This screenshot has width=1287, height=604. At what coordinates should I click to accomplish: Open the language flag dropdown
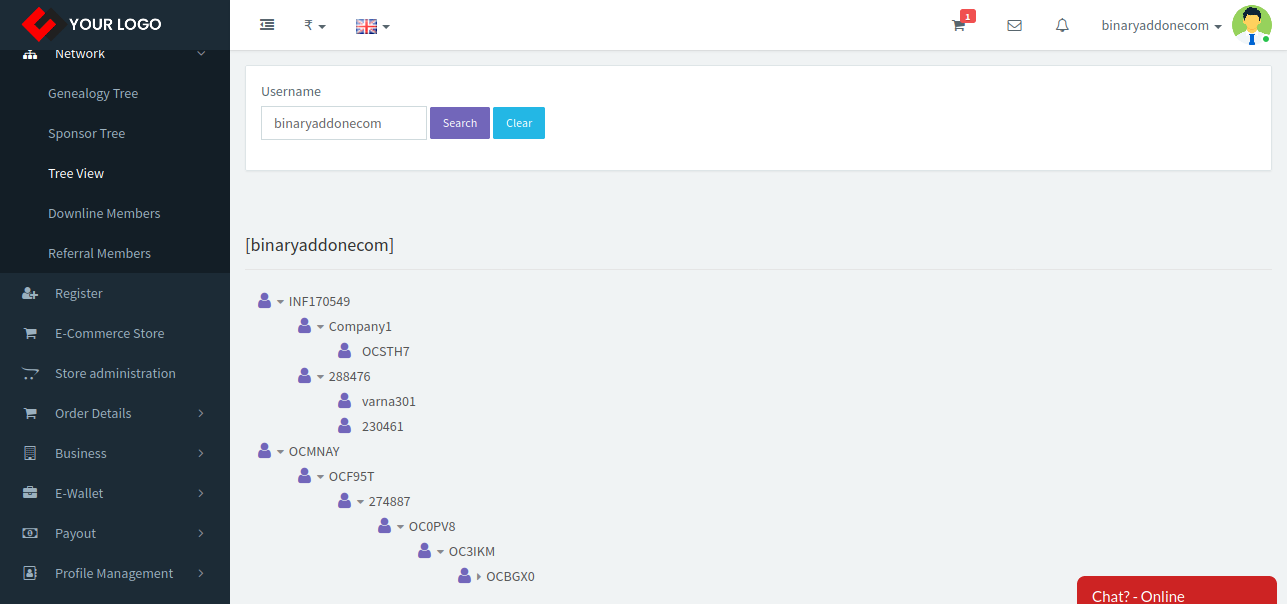(371, 26)
